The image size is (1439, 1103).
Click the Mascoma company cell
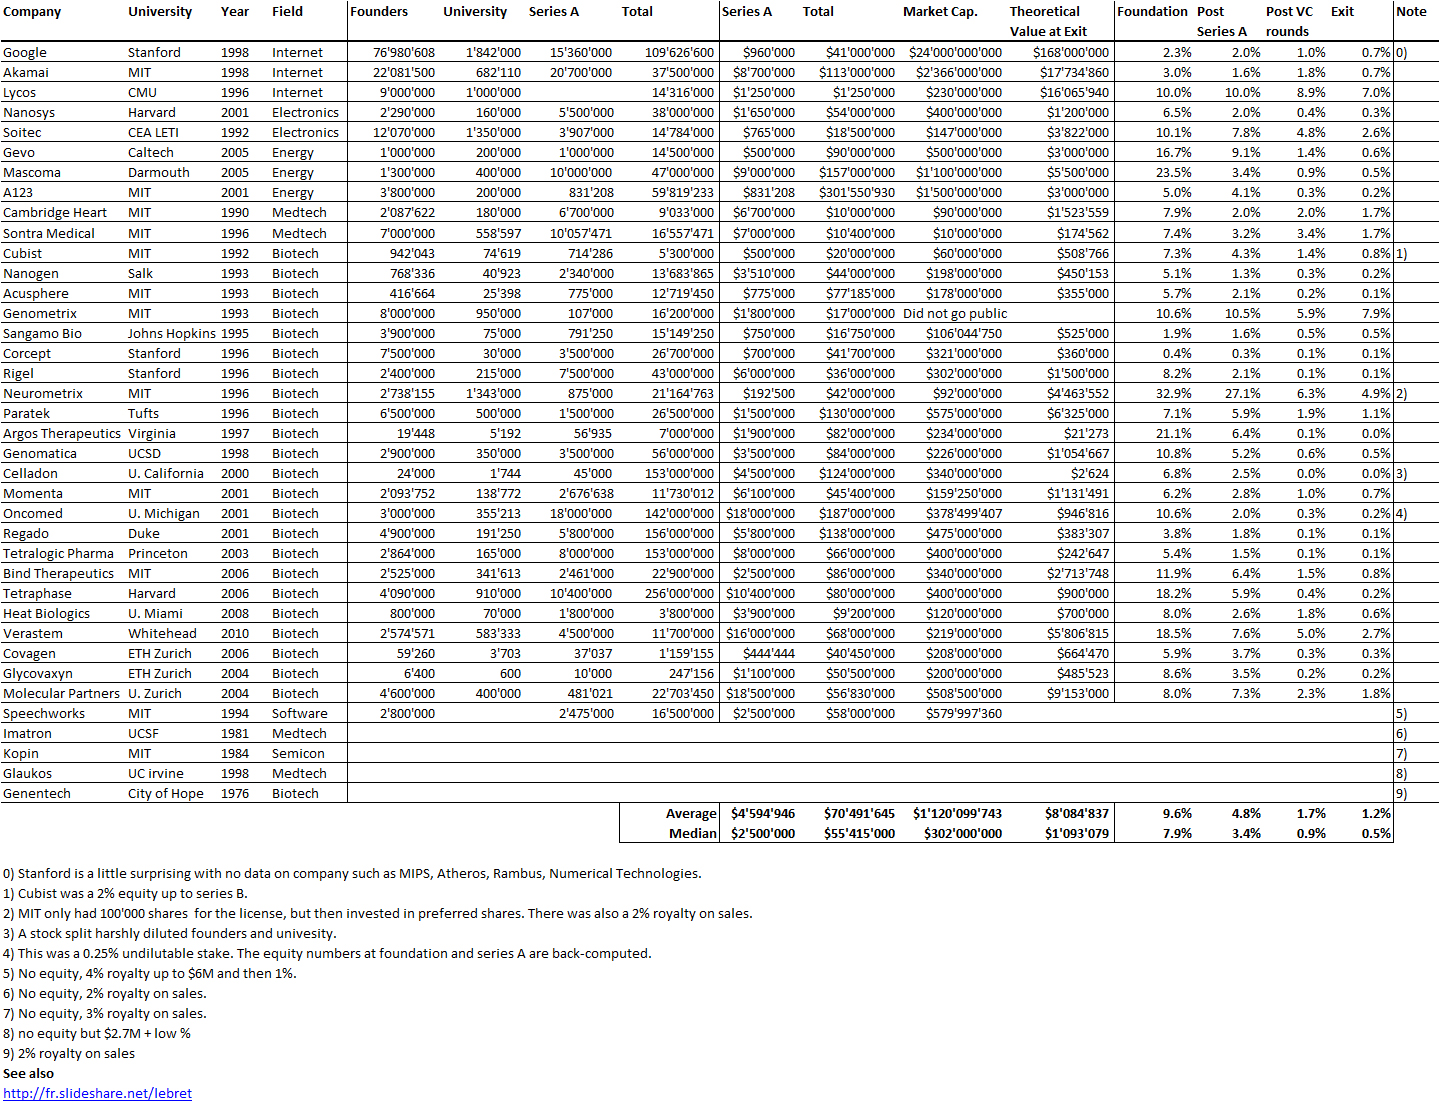(32, 172)
